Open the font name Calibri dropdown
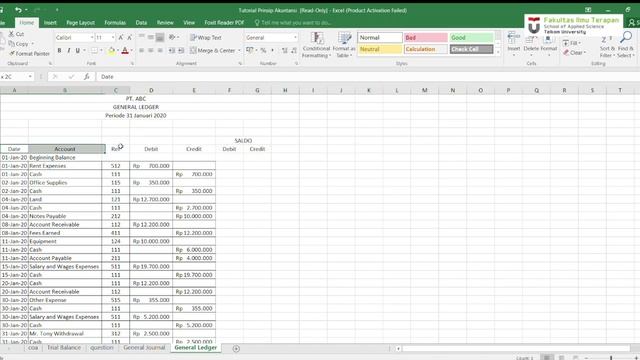The image size is (640, 360). 91,38
